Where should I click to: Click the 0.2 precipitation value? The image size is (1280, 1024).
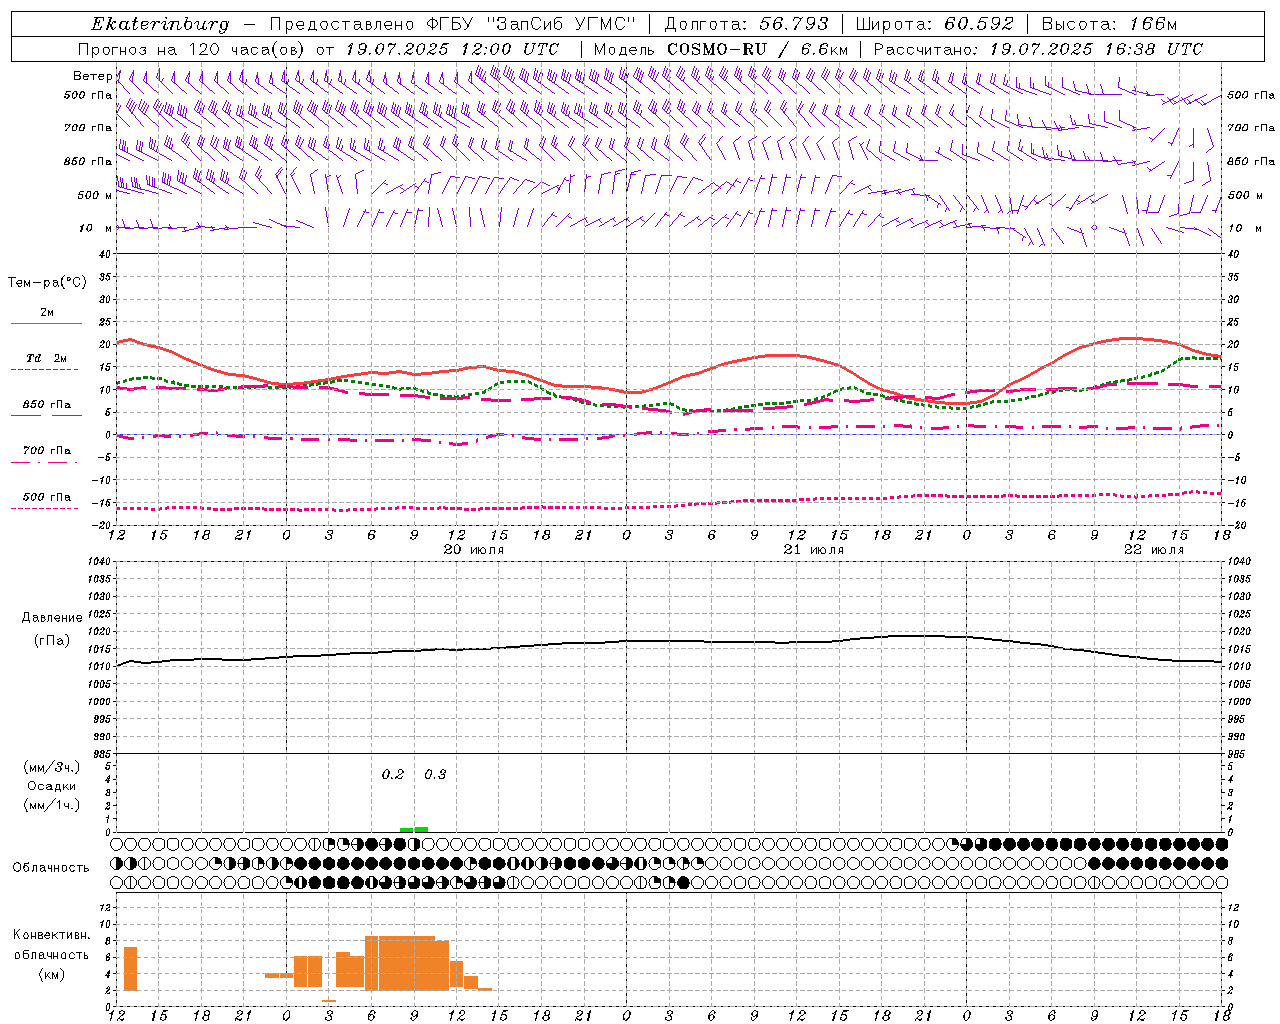[393, 775]
